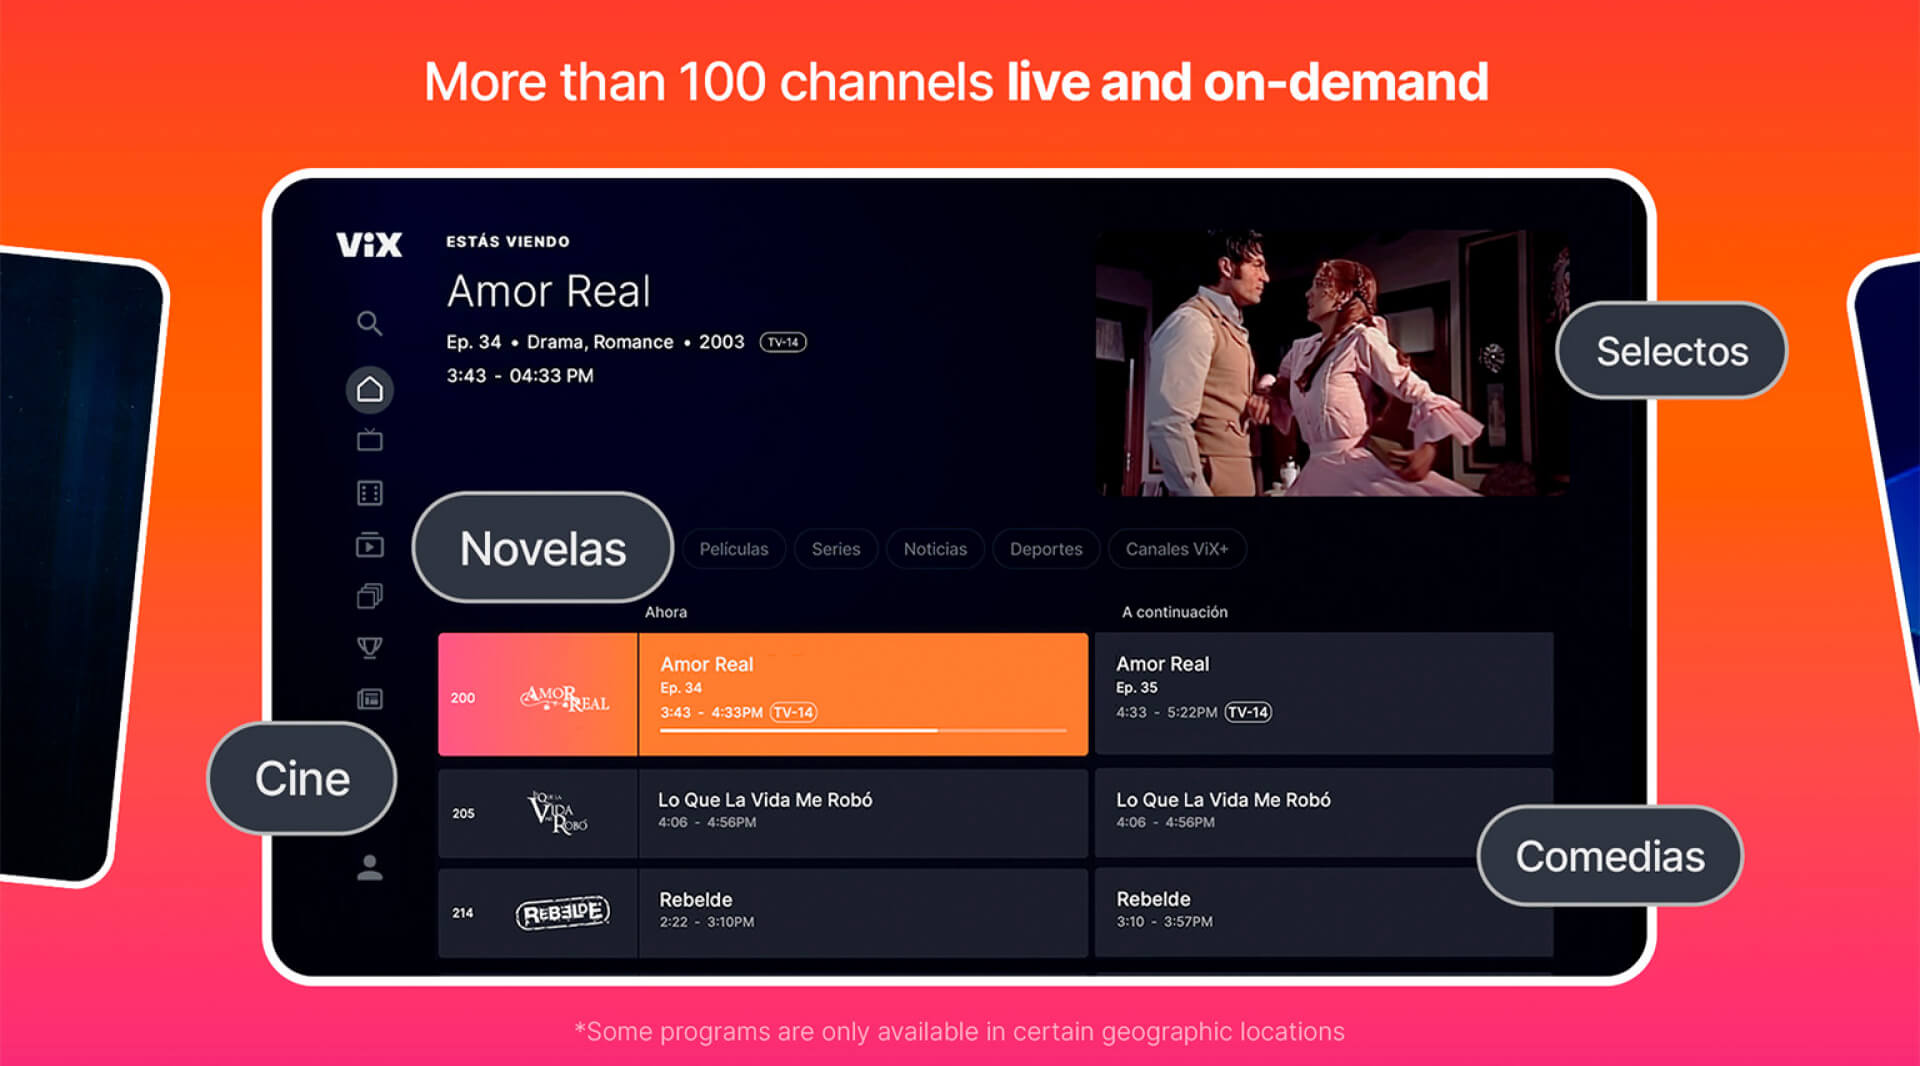The image size is (1920, 1066).
Task: Open the live TV icon in sidebar
Action: (369, 440)
